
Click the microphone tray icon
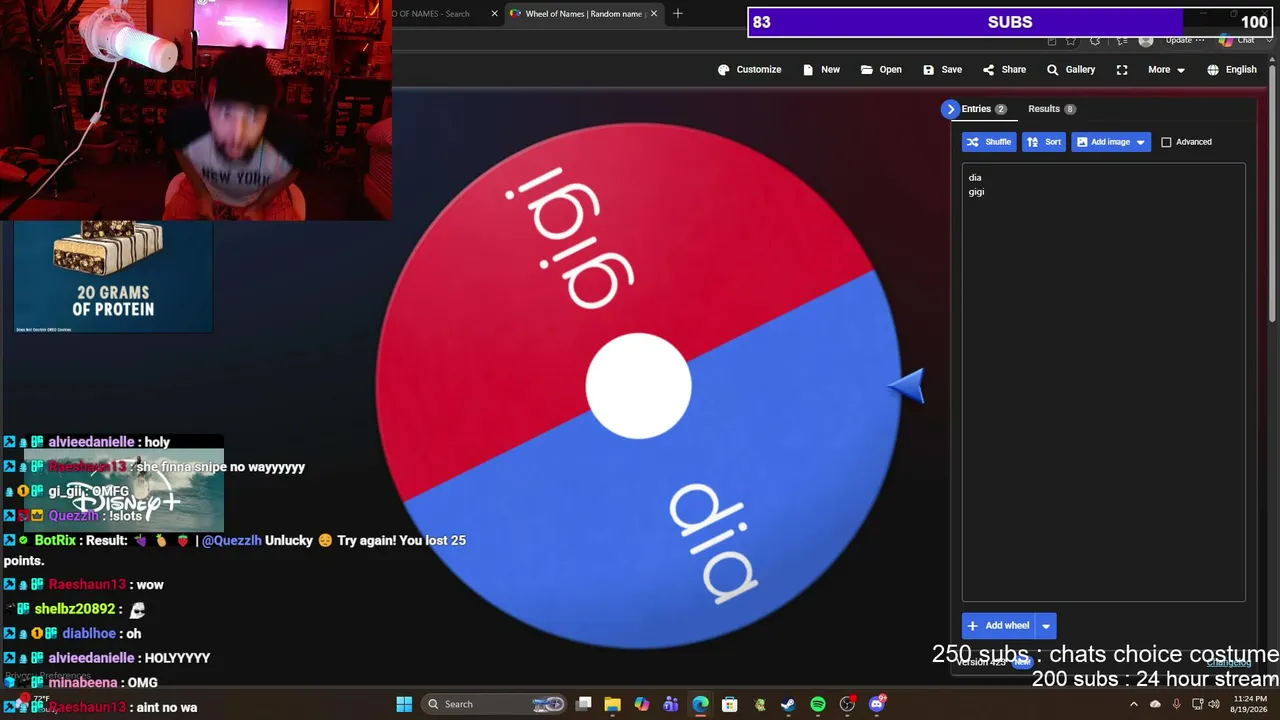click(1176, 704)
